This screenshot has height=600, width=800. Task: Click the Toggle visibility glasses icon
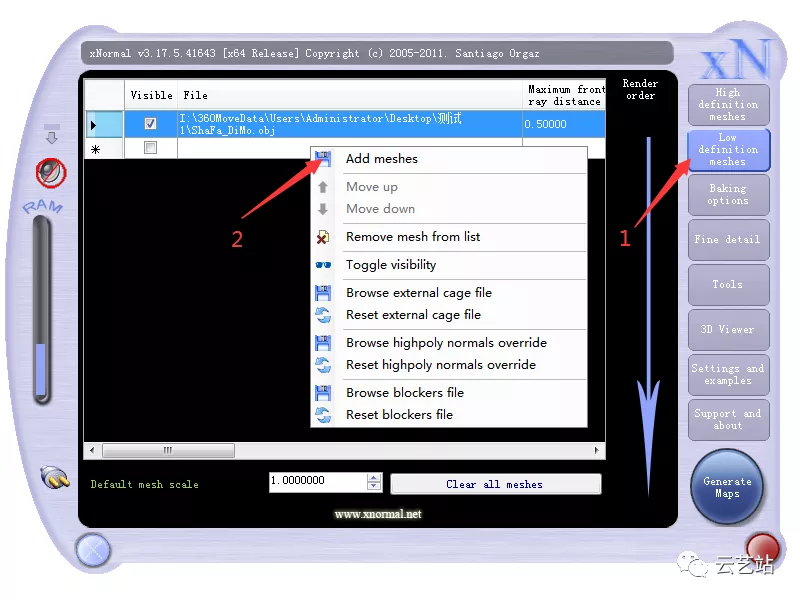[x=323, y=265]
